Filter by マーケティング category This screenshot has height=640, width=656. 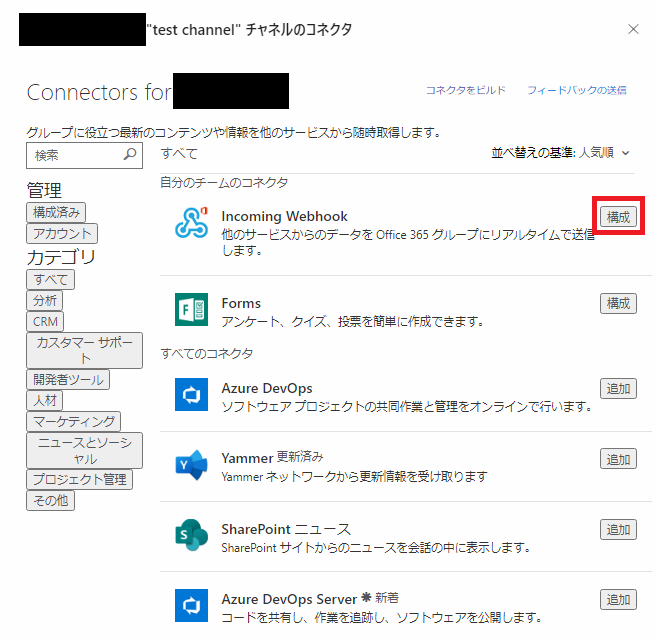click(74, 421)
